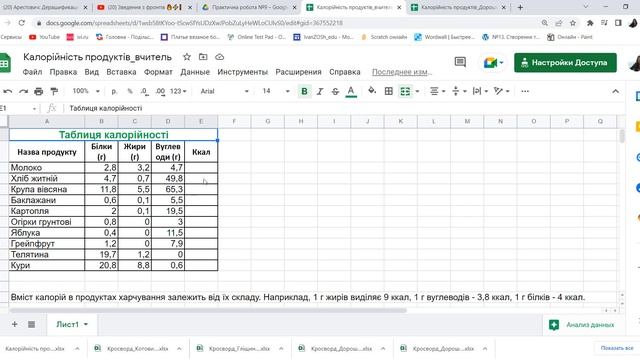Image resolution: width=640 pixels, height=360 pixels.
Task: Print the spreadsheet
Action: 39,91
